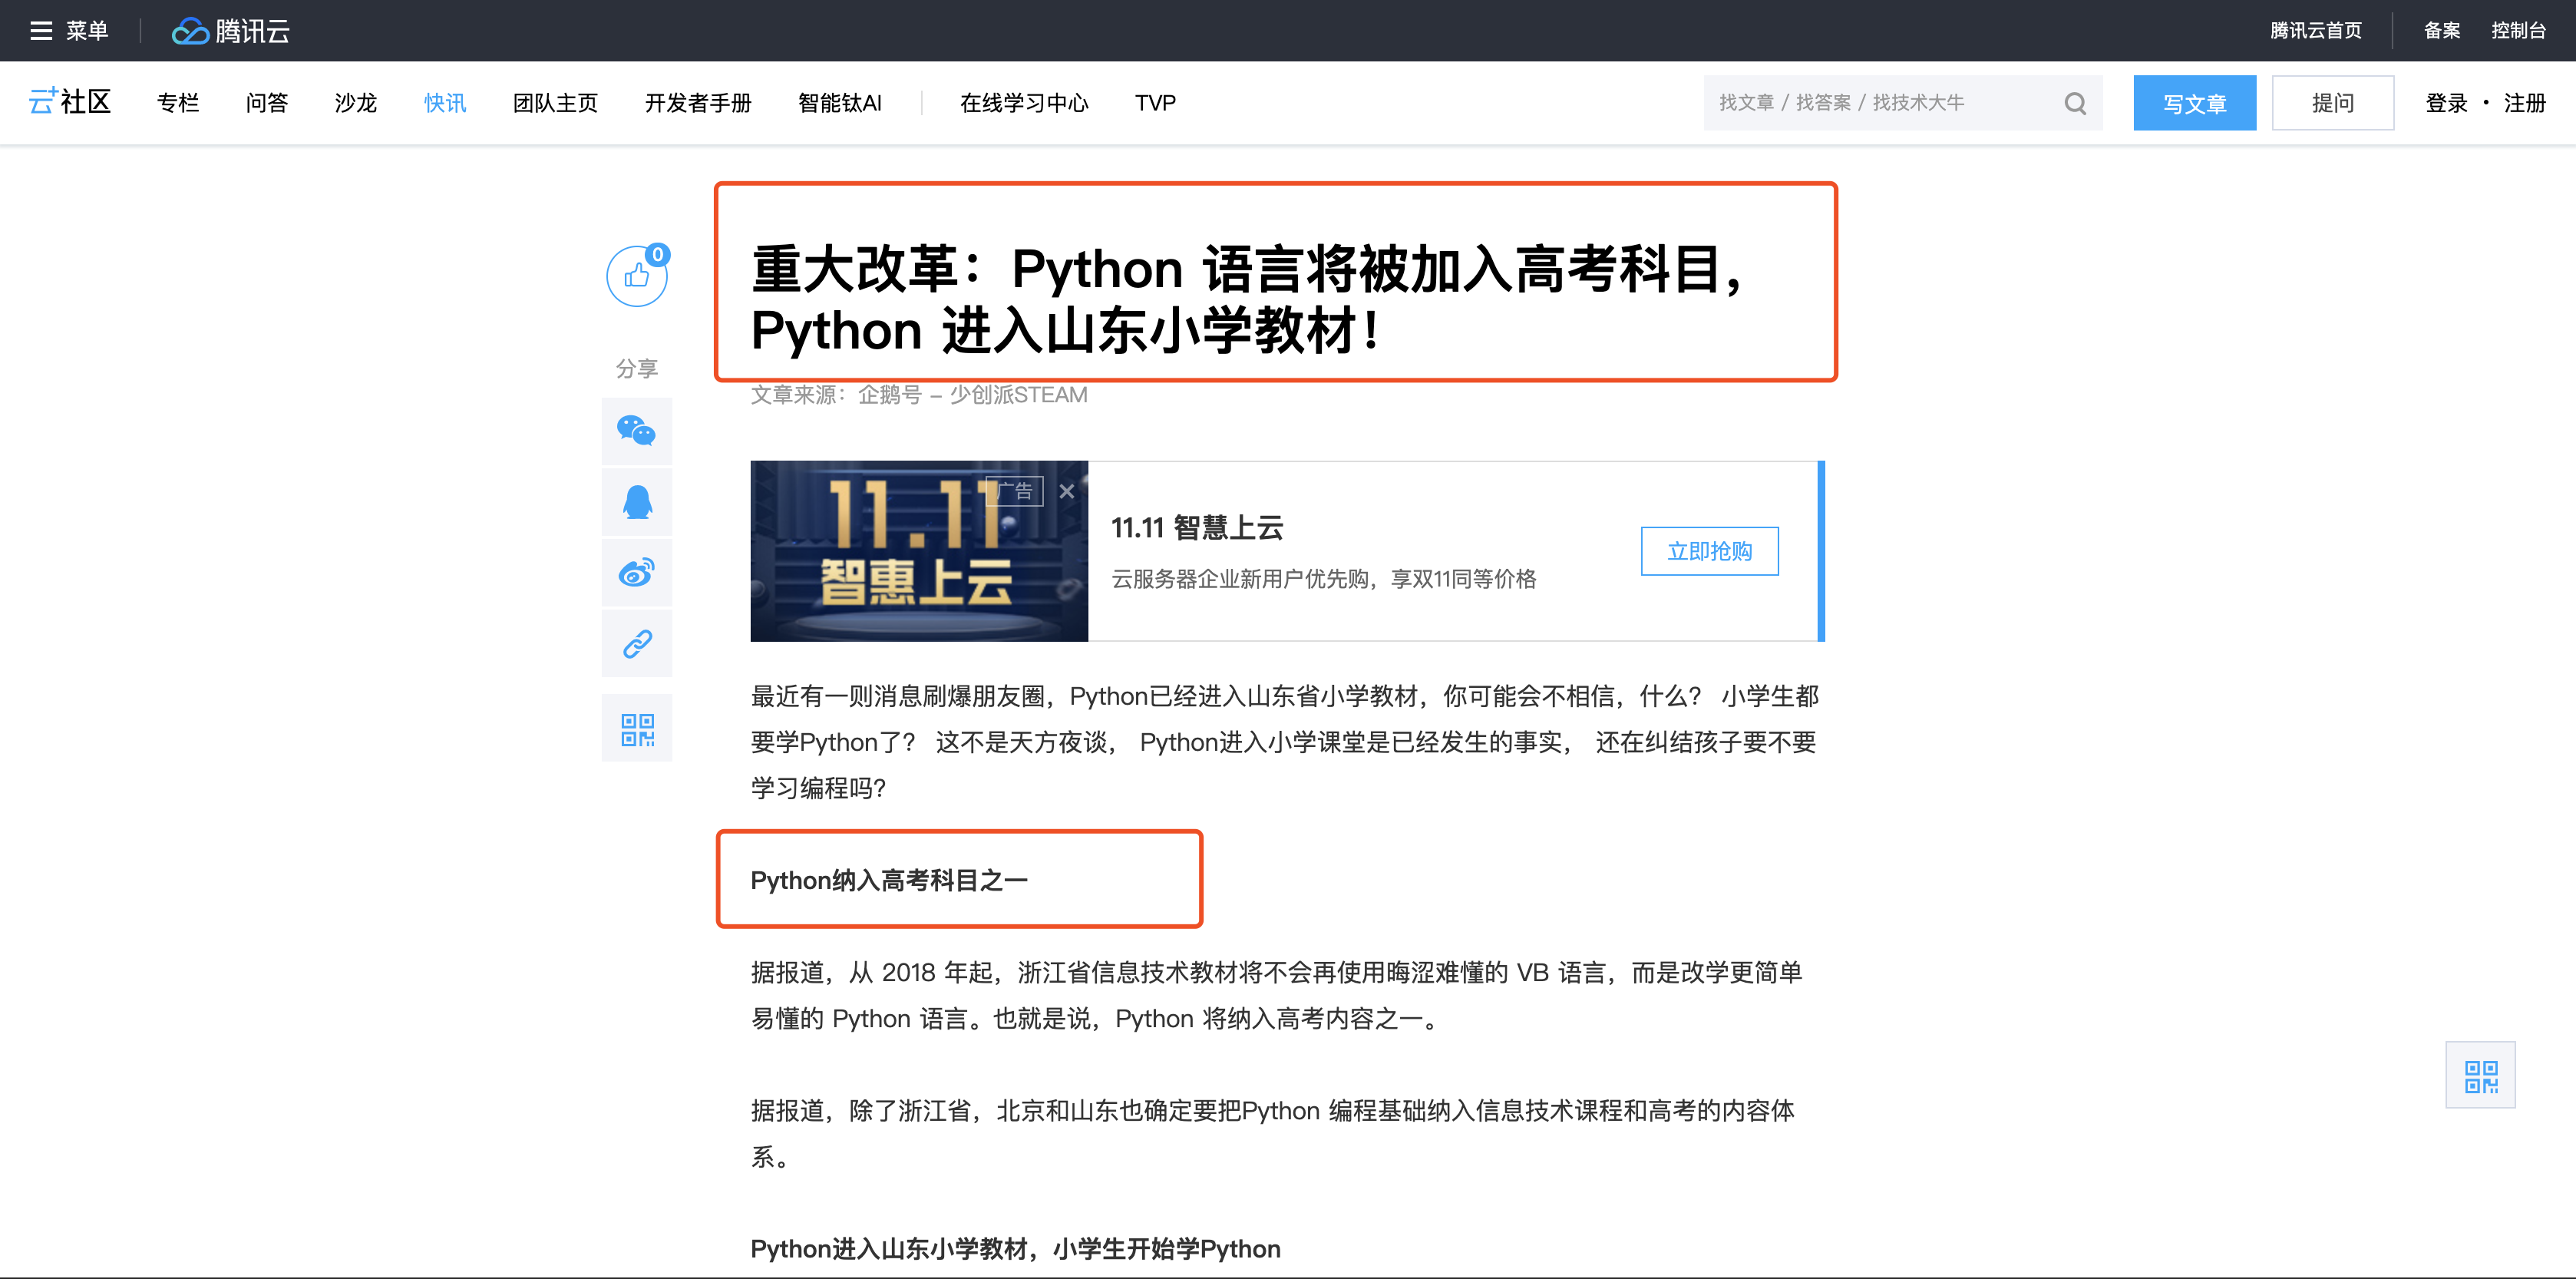
Task: Open the hamburger 菜单 menu
Action: (68, 31)
